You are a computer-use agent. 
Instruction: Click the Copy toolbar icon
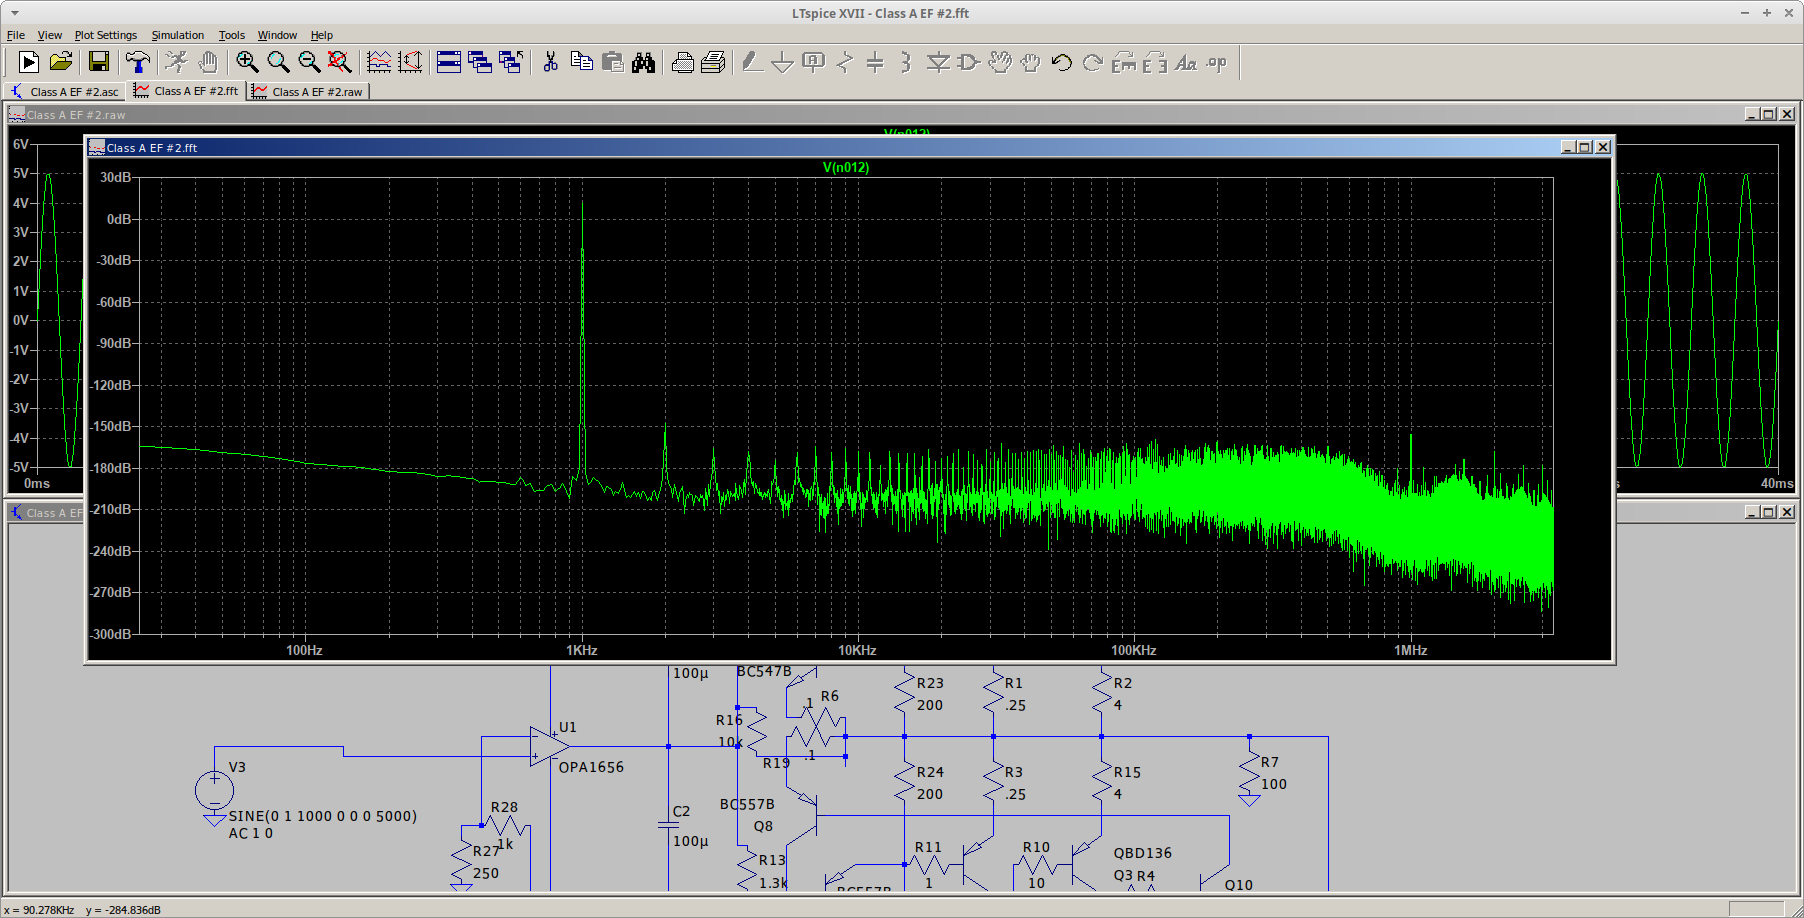[x=581, y=62]
